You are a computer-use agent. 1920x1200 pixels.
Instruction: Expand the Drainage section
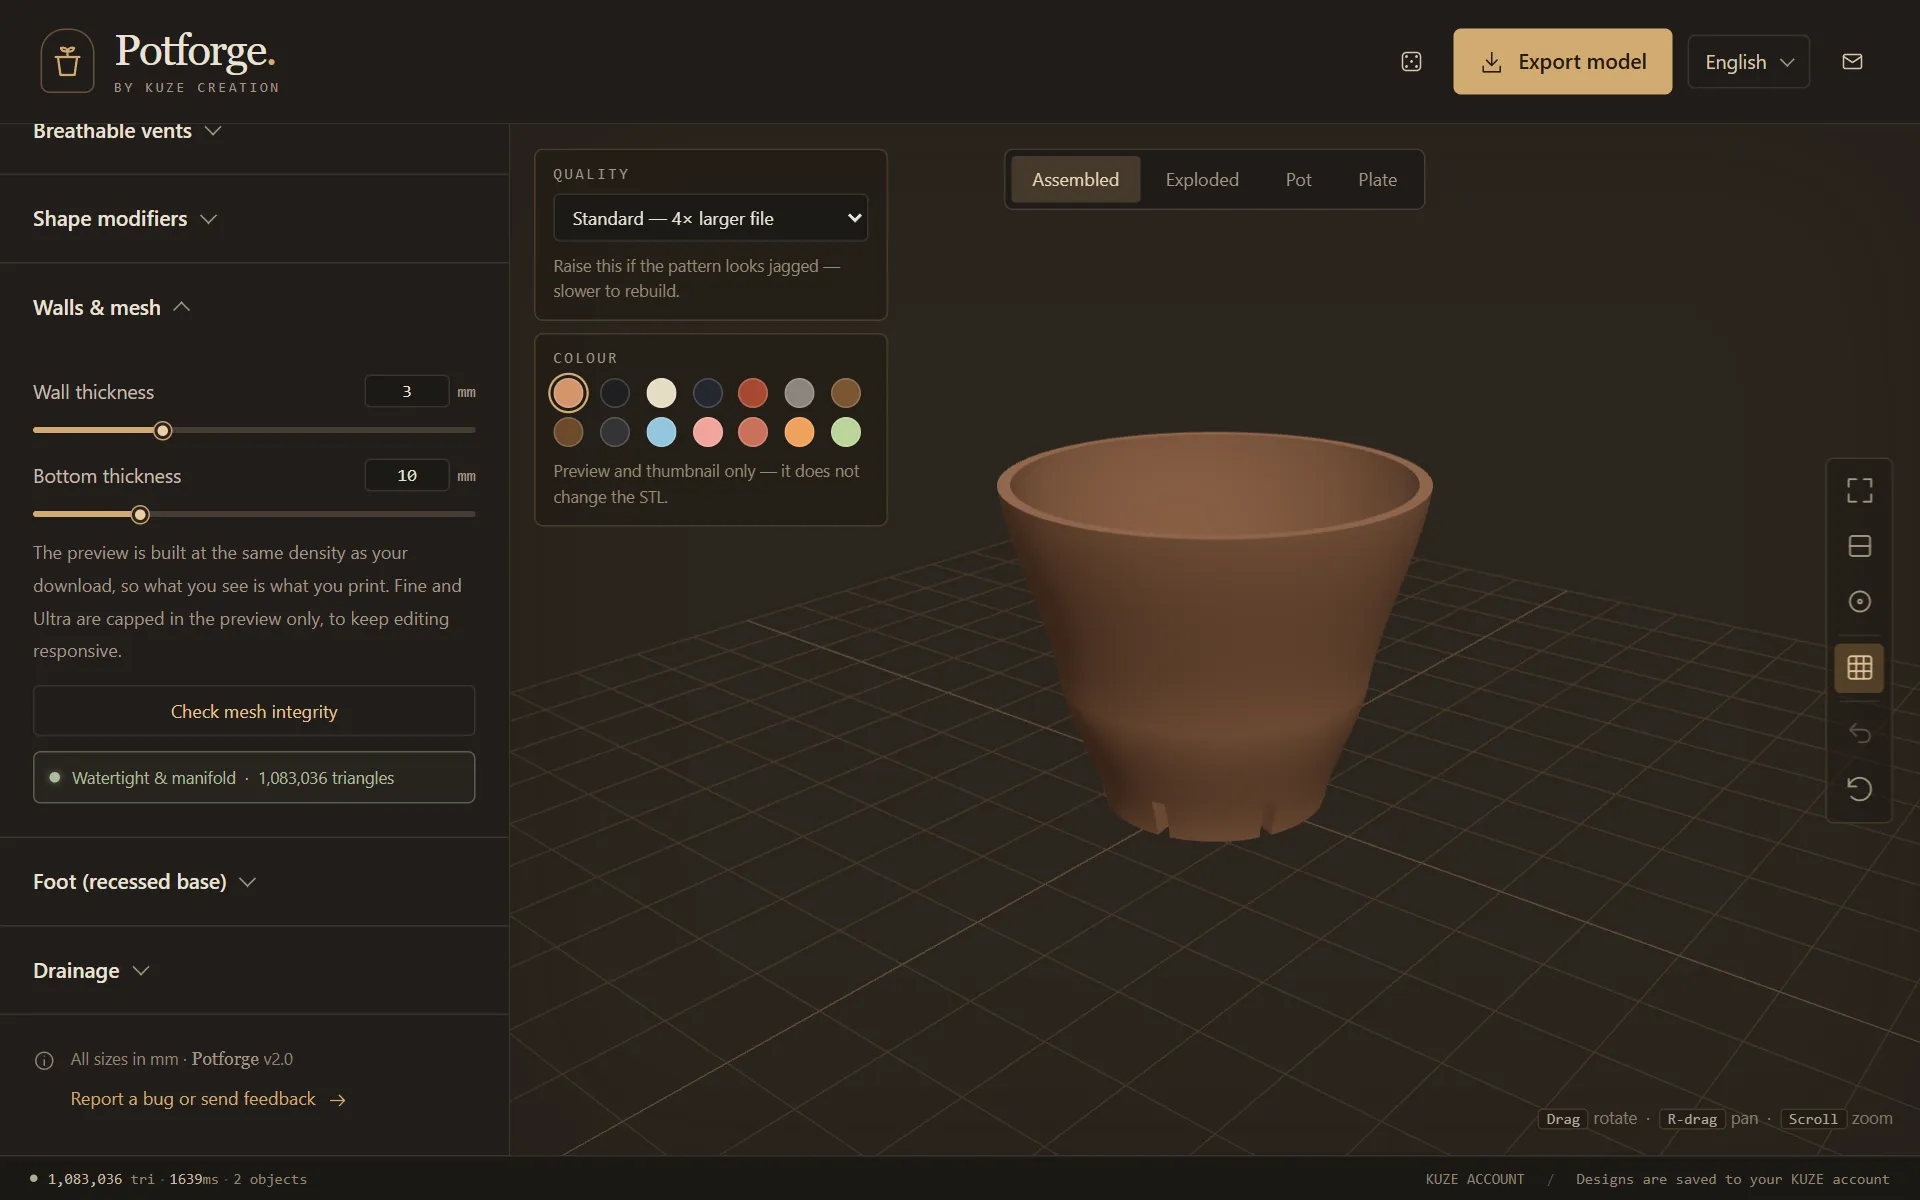coord(91,971)
